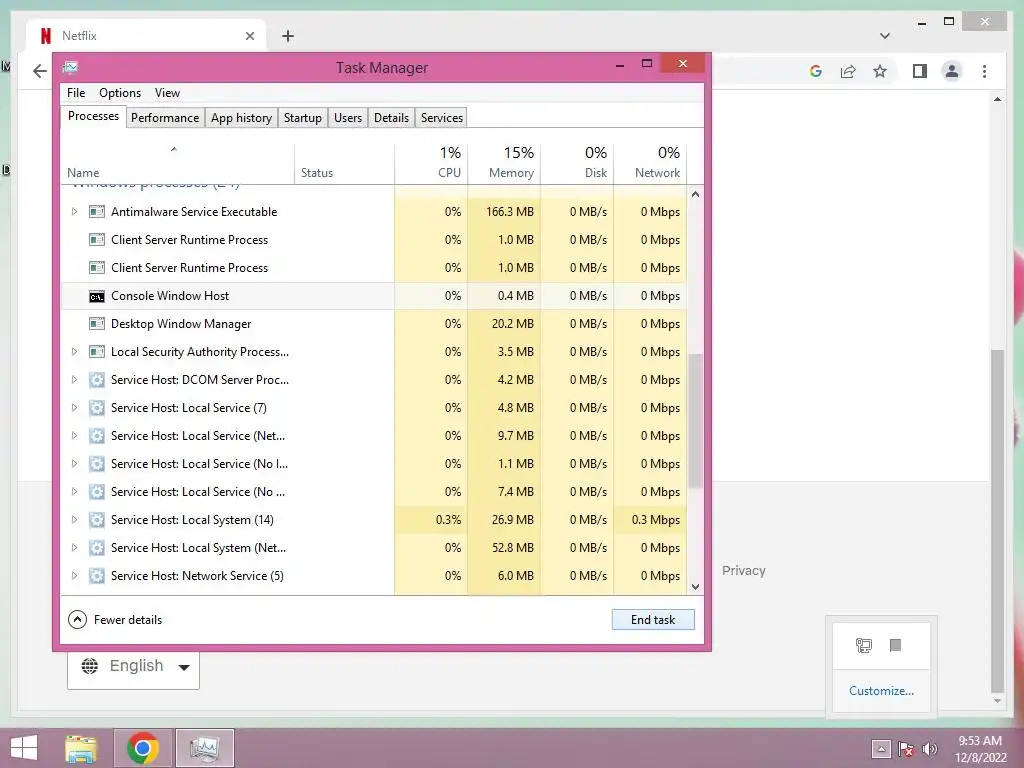Bookmark this page with the star icon

click(x=880, y=71)
